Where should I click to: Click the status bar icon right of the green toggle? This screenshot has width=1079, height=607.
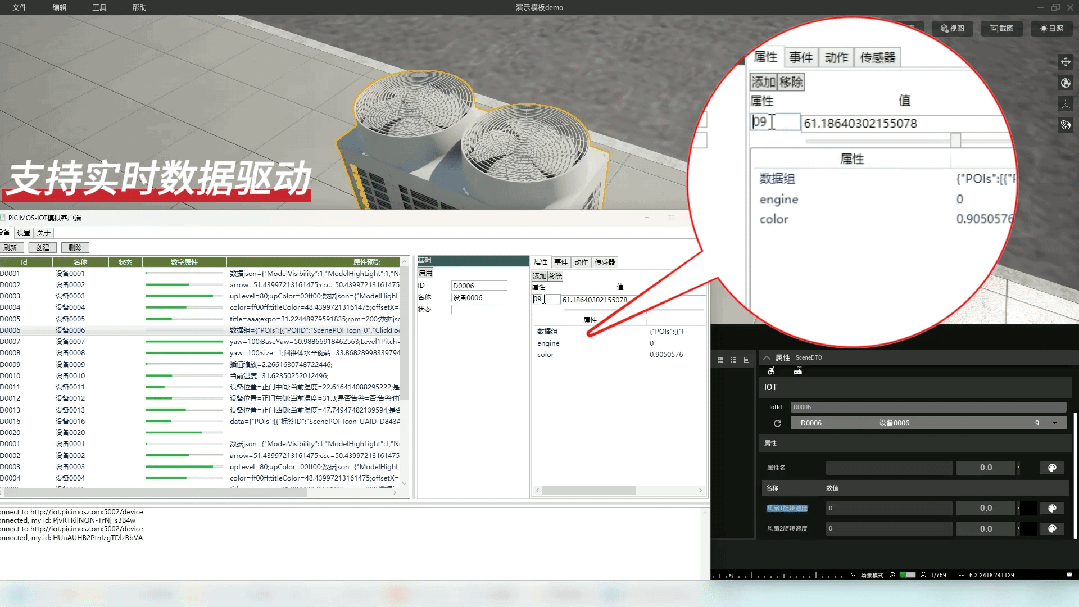click(x=923, y=575)
